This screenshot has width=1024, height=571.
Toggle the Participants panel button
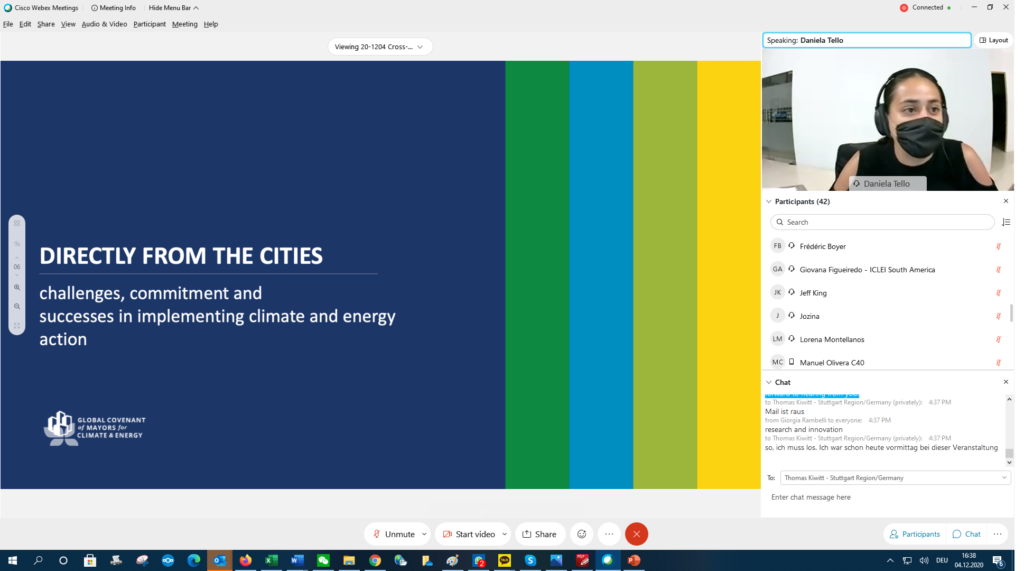pyautogui.click(x=914, y=534)
